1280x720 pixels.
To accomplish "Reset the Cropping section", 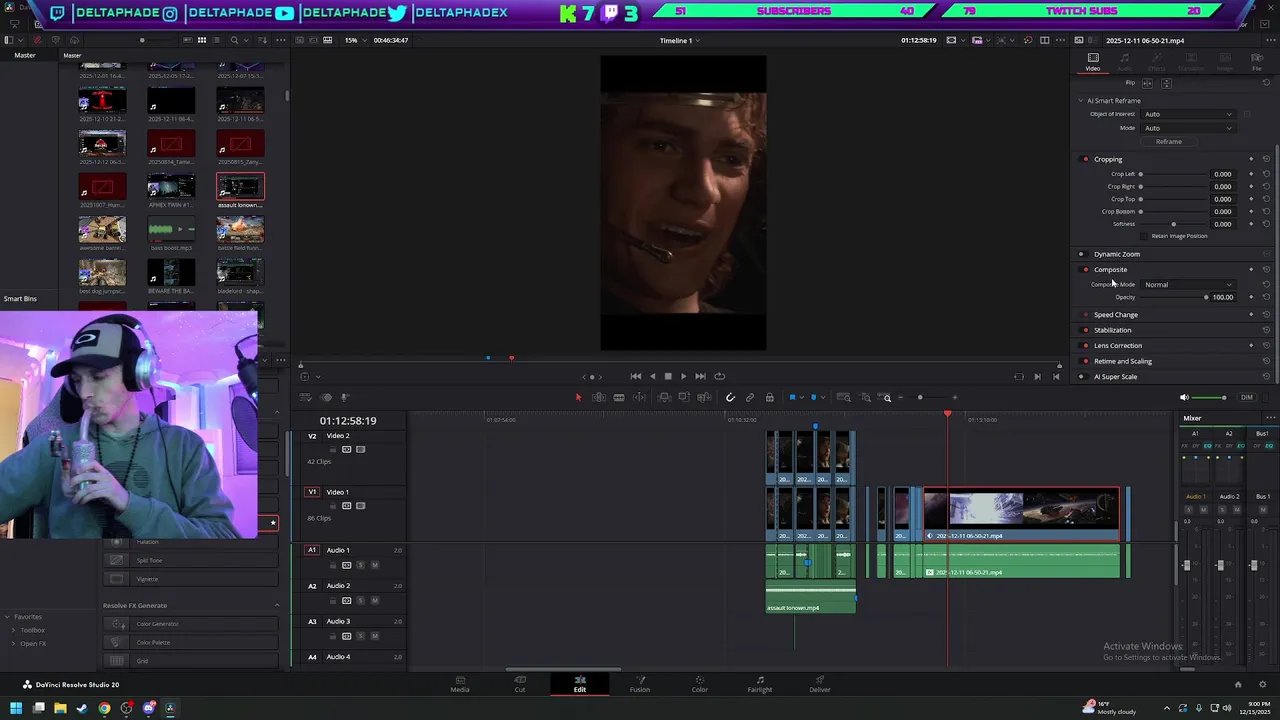I will point(1266,159).
